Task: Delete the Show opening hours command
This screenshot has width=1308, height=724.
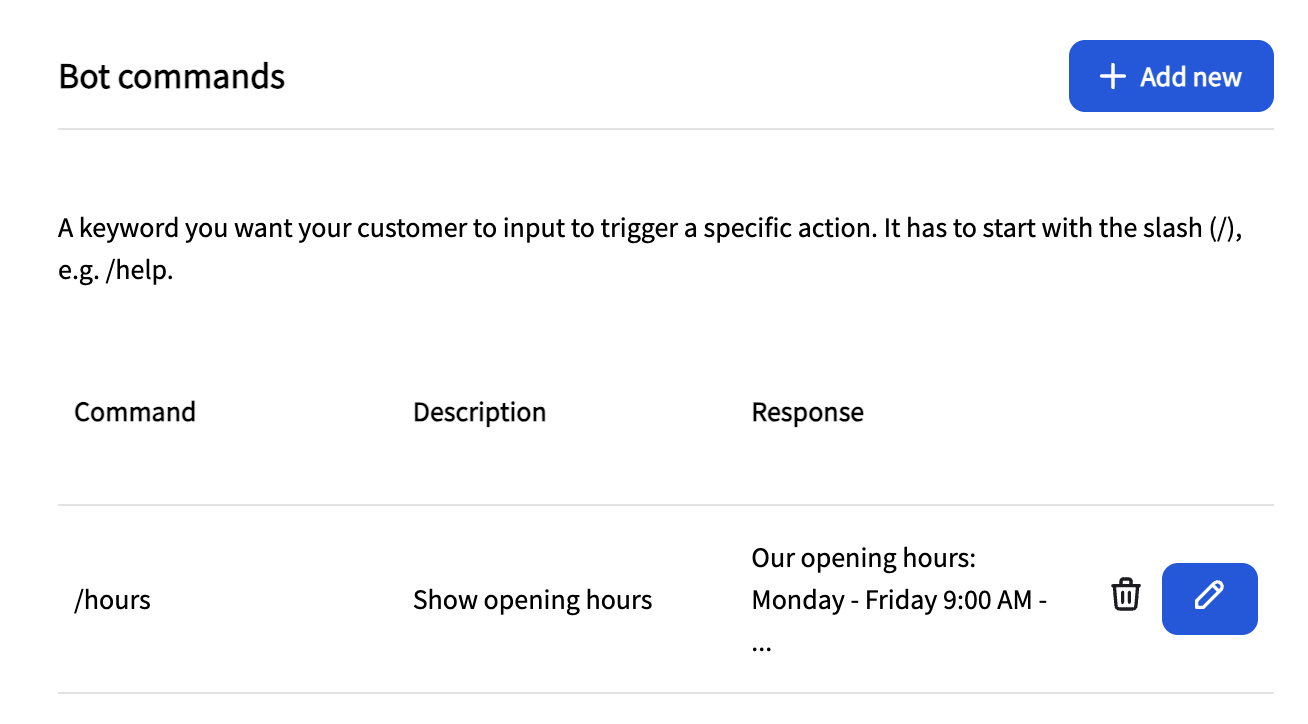Action: (1126, 595)
